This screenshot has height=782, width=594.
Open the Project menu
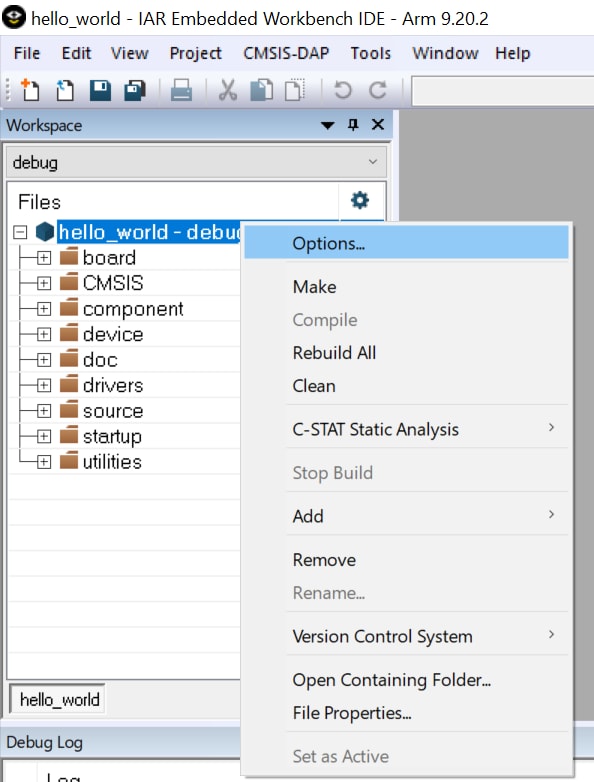click(196, 53)
